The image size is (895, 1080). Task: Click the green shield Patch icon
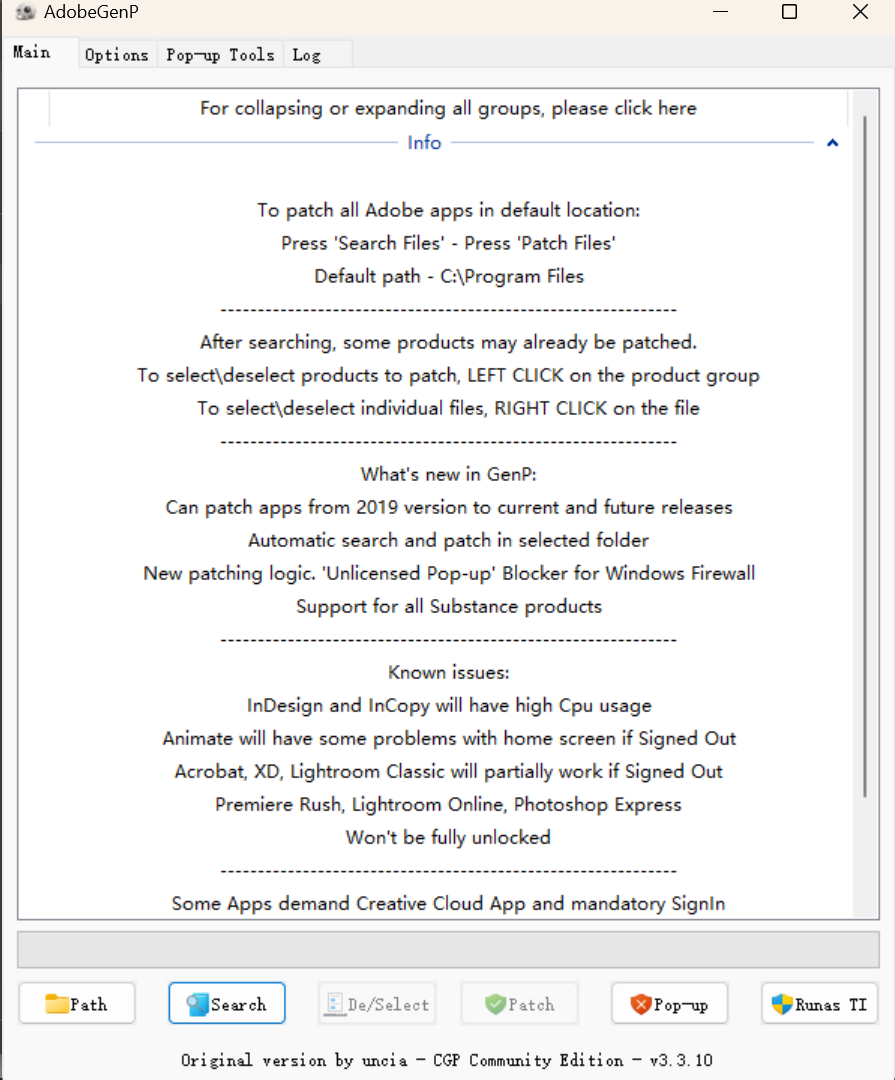(x=495, y=1004)
